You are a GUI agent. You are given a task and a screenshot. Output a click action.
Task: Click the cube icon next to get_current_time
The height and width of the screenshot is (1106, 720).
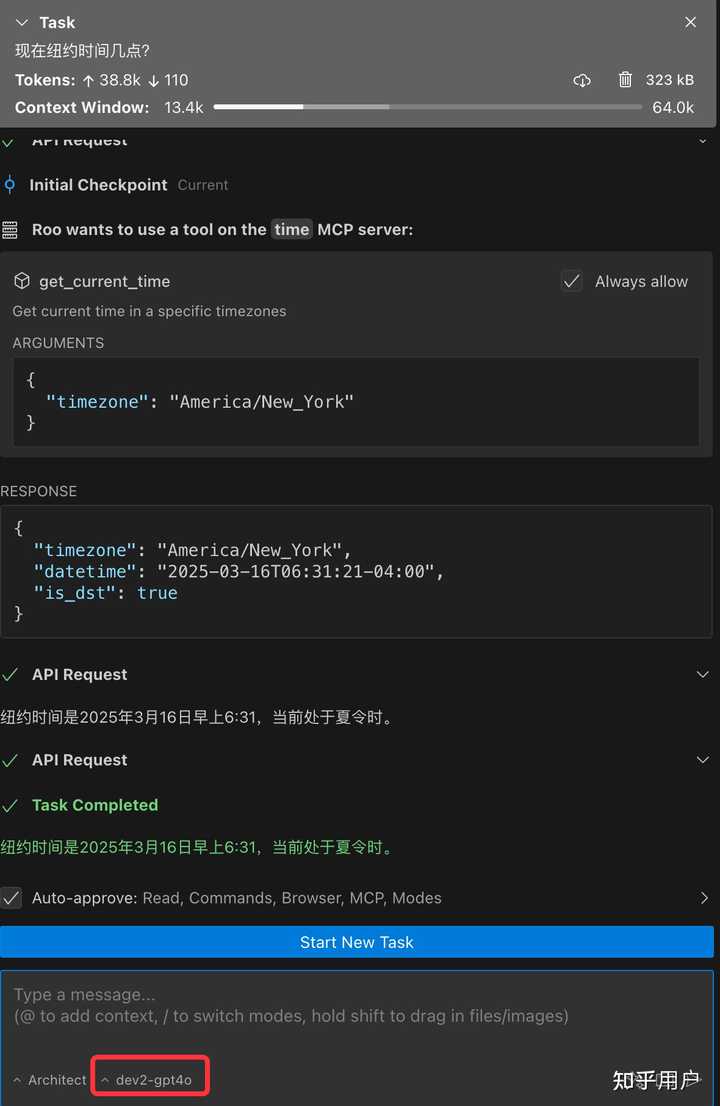tap(20, 282)
